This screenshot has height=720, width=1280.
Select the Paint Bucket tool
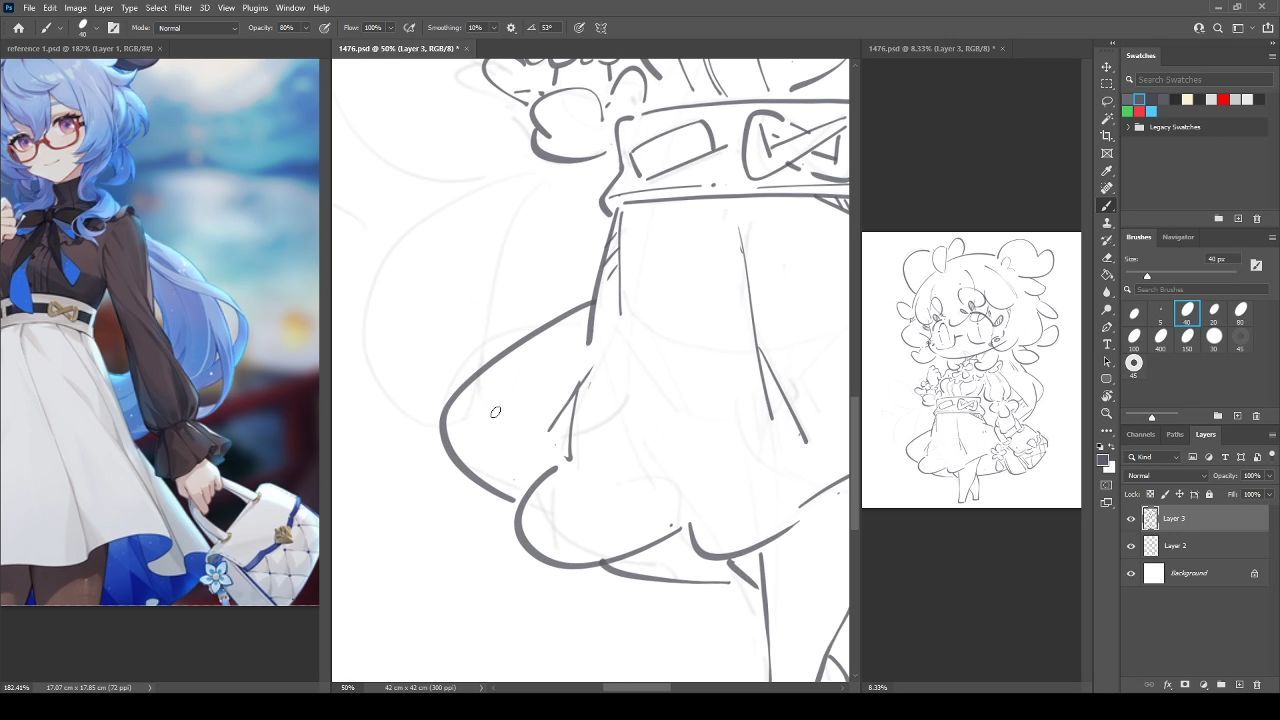1106,275
